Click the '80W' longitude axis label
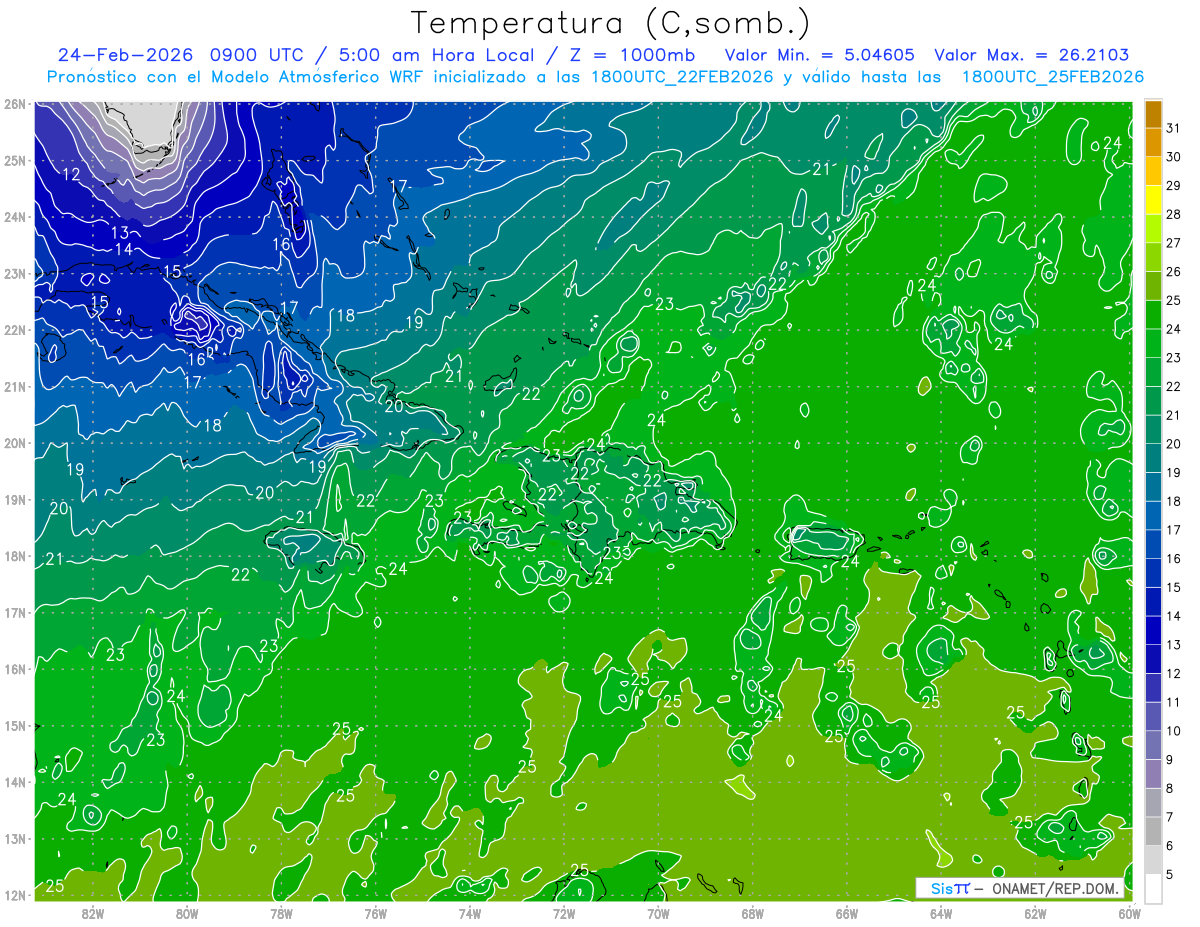The height and width of the screenshot is (927, 1200). pyautogui.click(x=187, y=913)
